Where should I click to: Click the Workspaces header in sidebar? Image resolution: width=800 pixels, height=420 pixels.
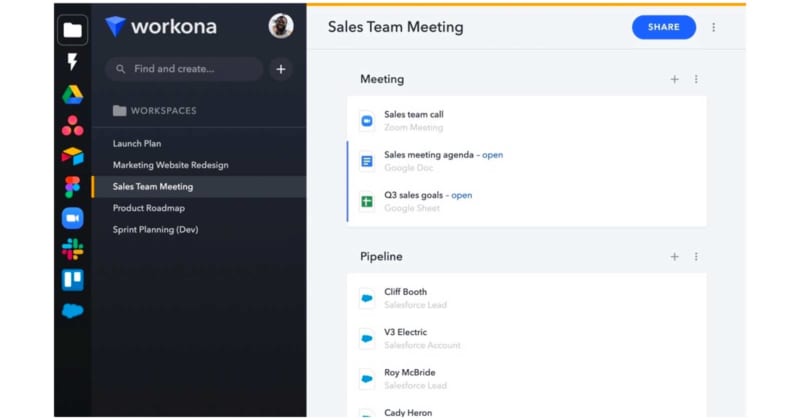tap(155, 111)
